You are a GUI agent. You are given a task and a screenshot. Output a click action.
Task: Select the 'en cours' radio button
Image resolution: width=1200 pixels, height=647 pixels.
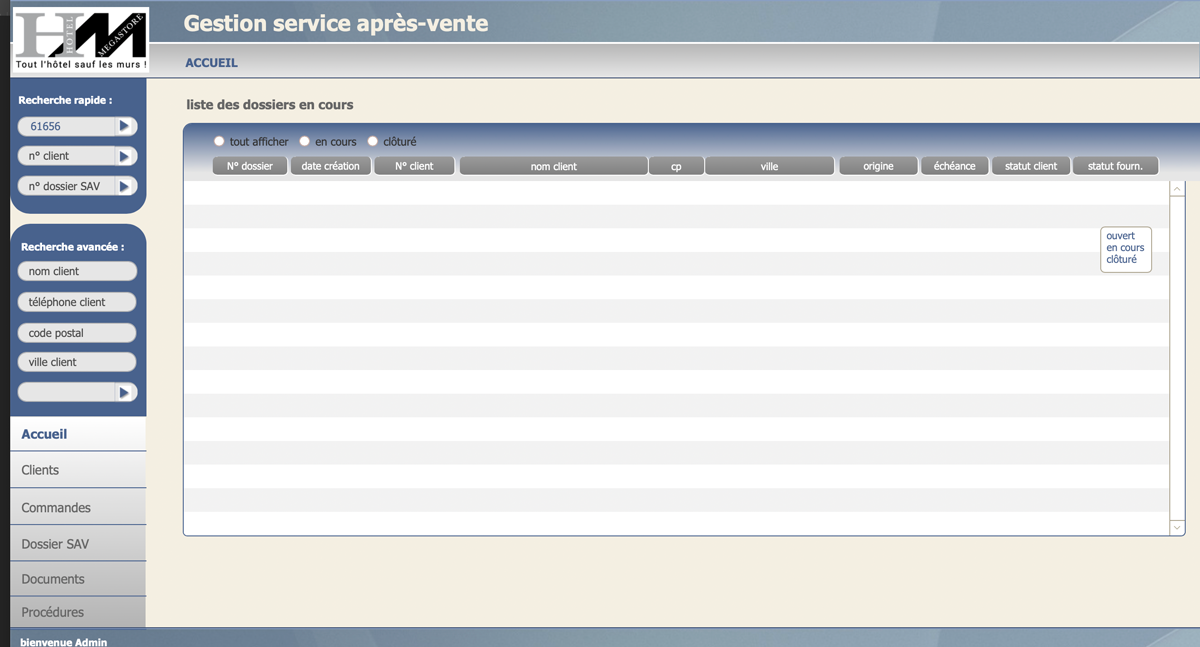(305, 141)
